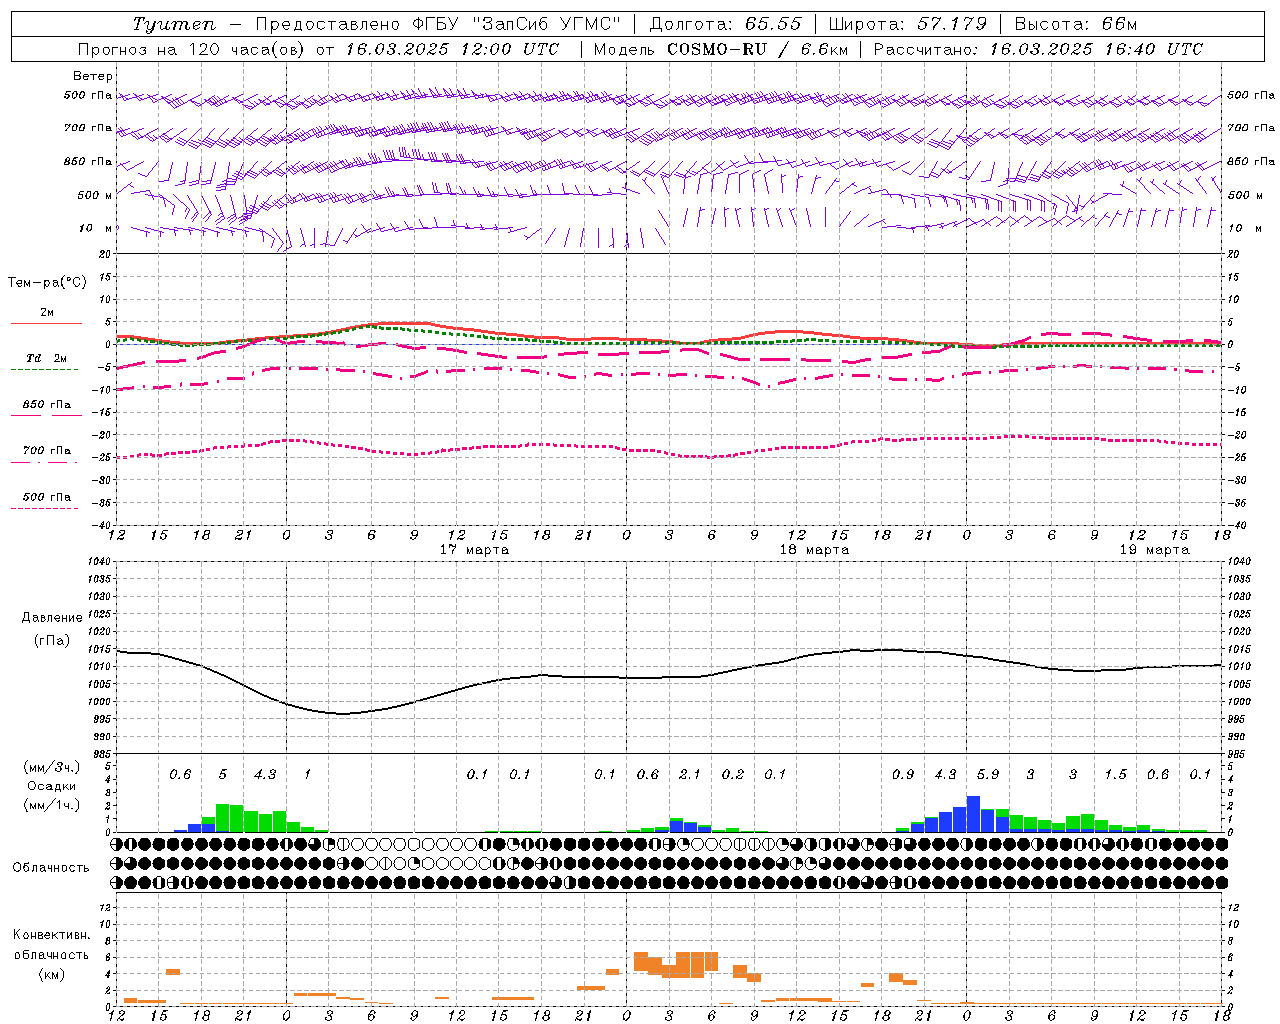The height and width of the screenshot is (1024, 1280).
Task: Click the "Тем-ра(°C)" axis label
Action: tap(47, 283)
